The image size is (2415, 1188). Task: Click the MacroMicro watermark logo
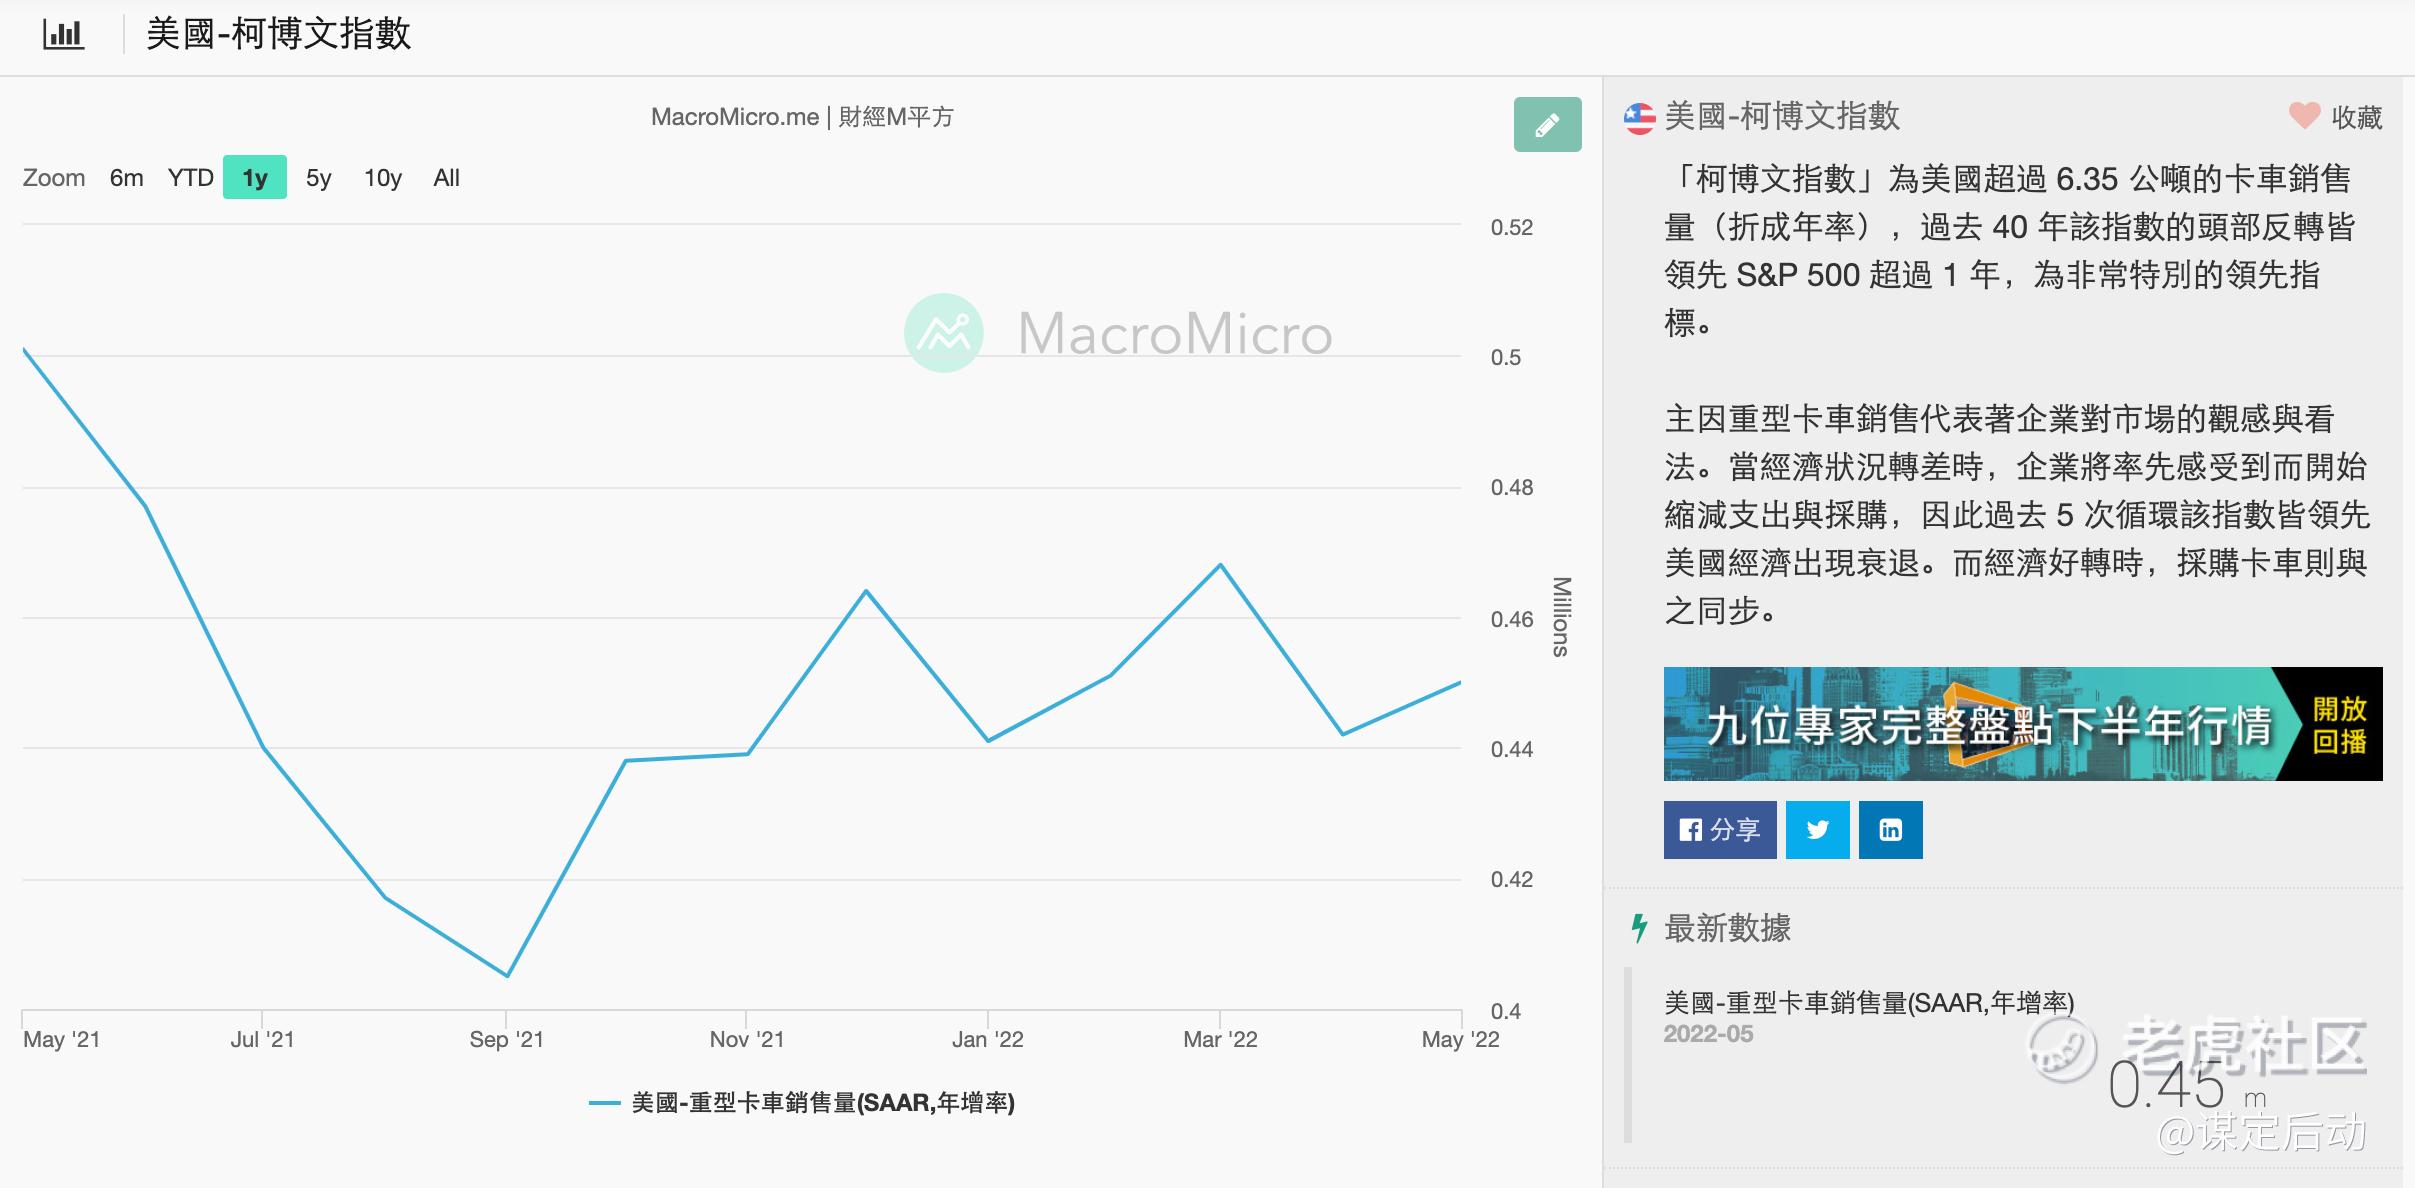coord(943,333)
